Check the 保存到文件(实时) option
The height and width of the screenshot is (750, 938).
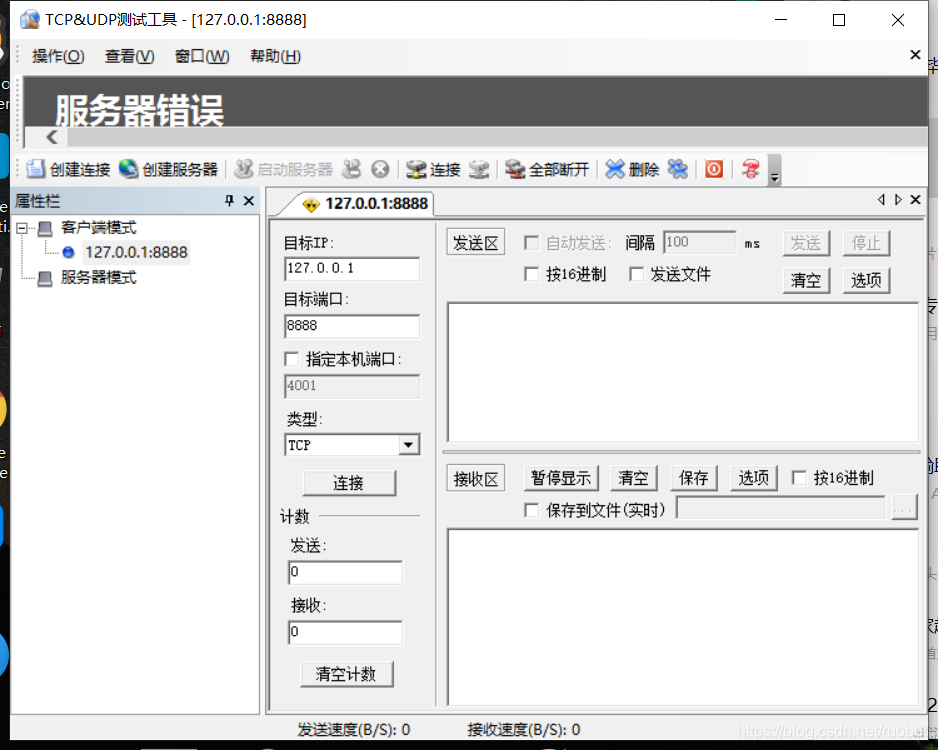[531, 509]
